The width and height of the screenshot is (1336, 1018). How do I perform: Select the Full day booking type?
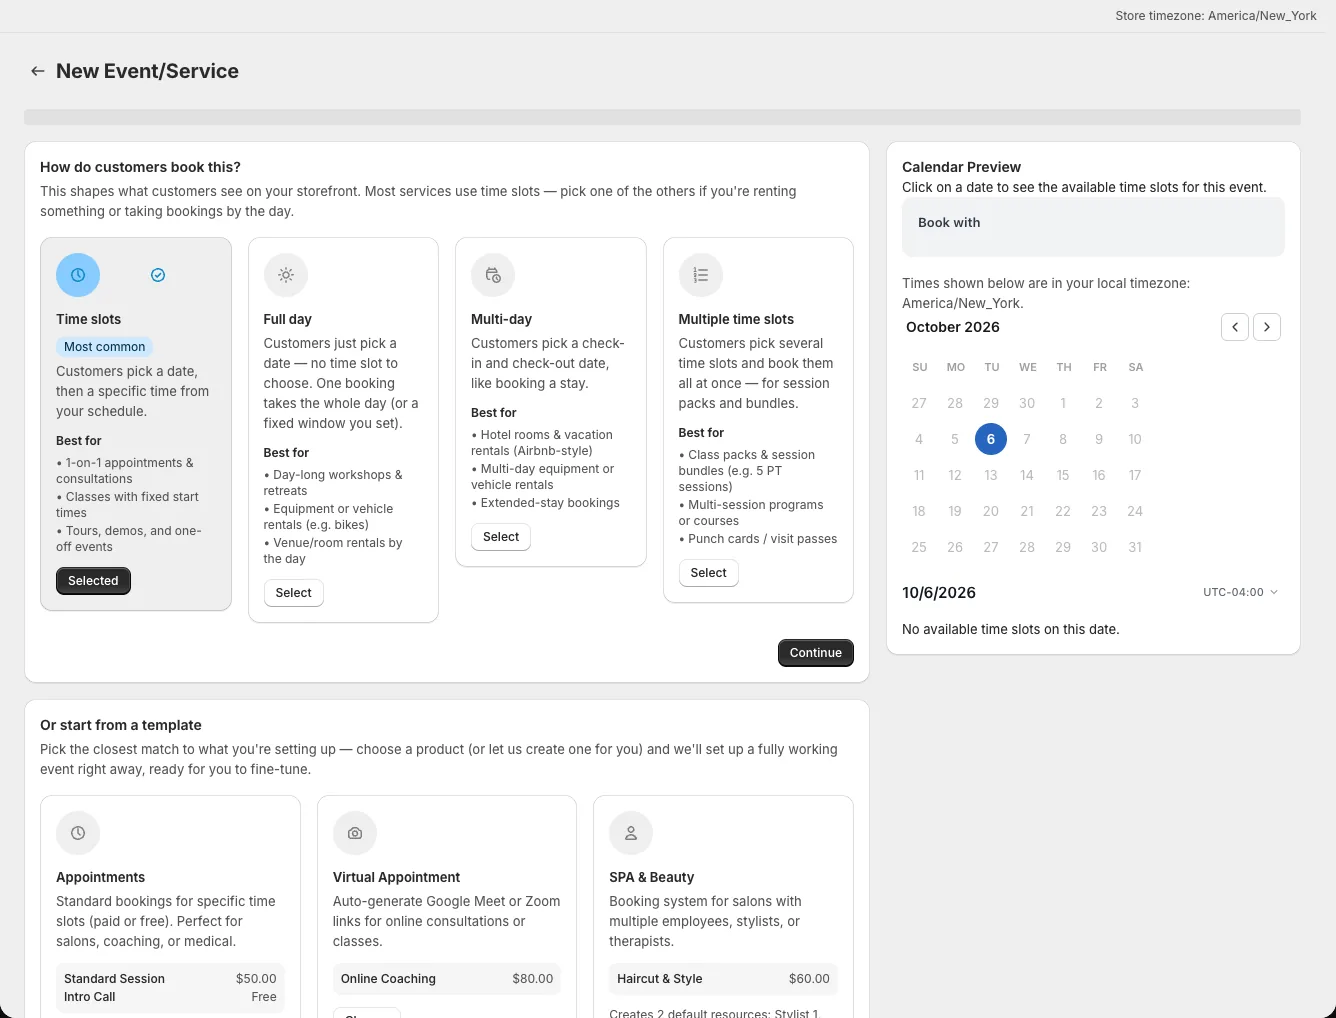point(293,593)
